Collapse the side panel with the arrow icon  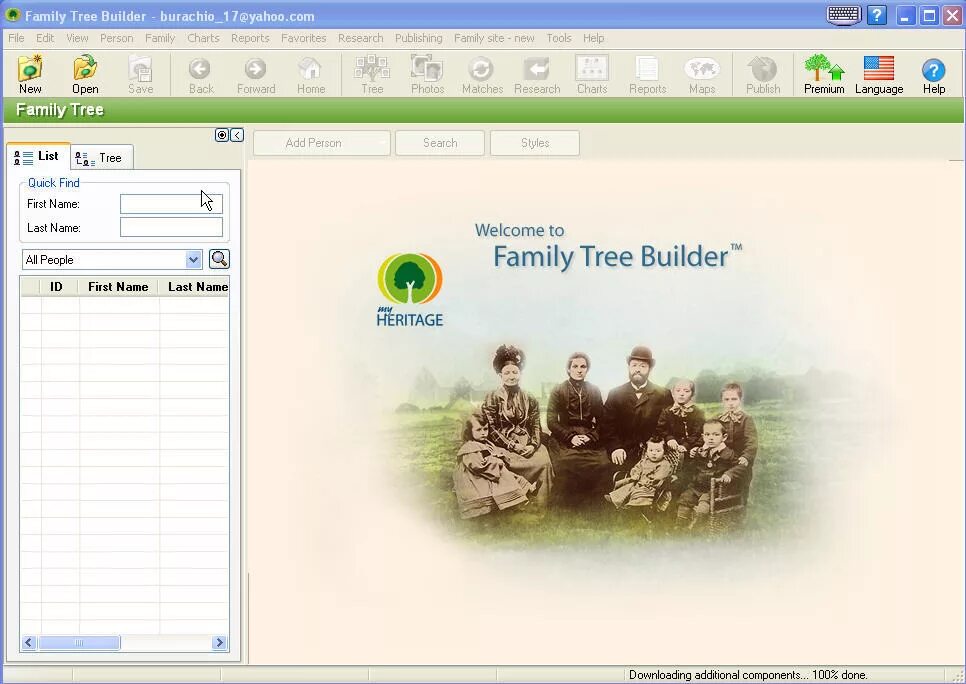[237, 135]
